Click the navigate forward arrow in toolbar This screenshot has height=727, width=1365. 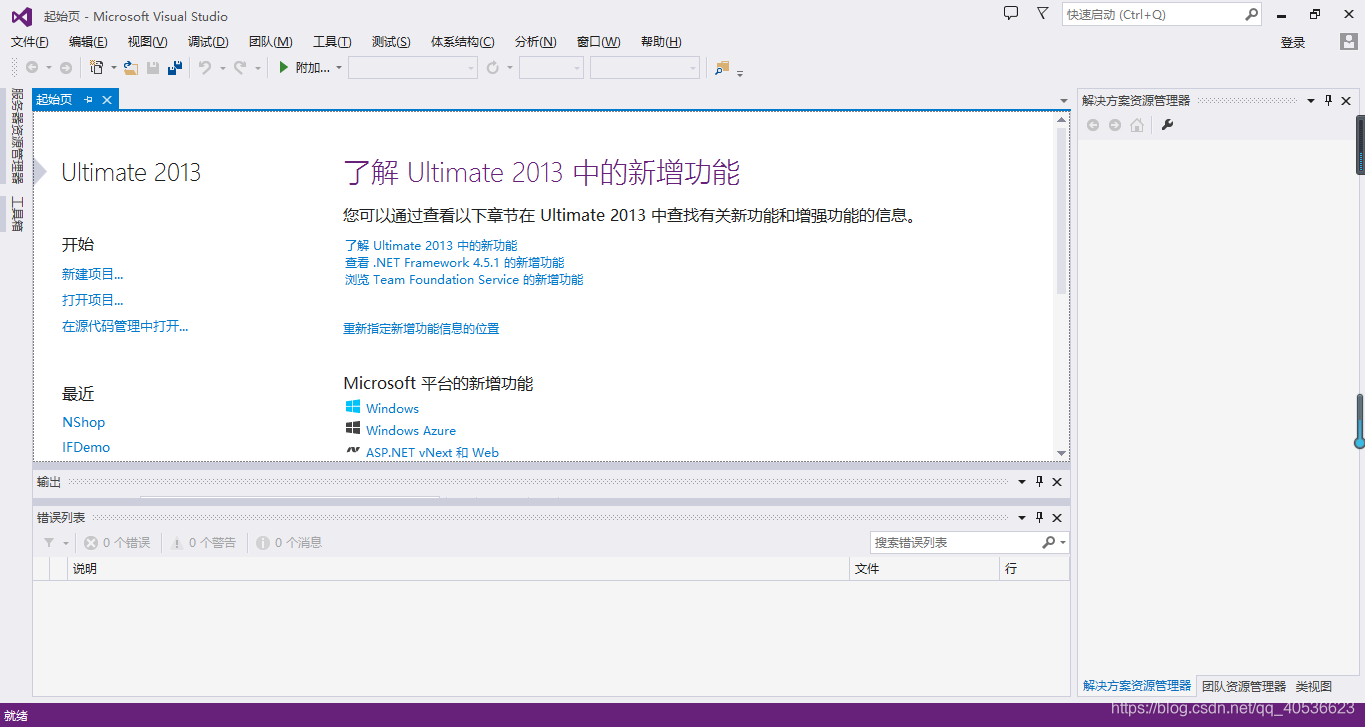(x=66, y=68)
